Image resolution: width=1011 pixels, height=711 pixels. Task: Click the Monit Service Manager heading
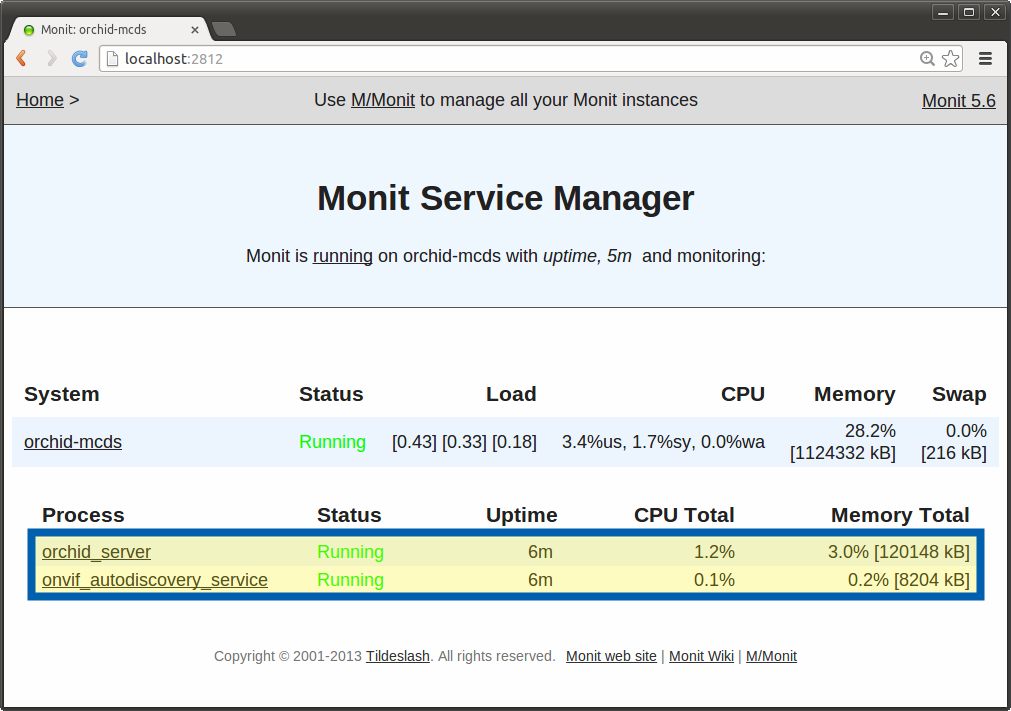pyautogui.click(x=506, y=198)
